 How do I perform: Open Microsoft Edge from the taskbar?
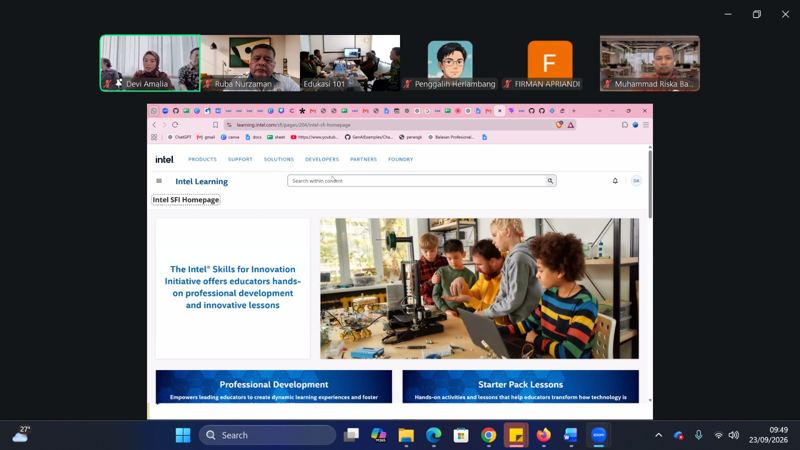tap(434, 435)
